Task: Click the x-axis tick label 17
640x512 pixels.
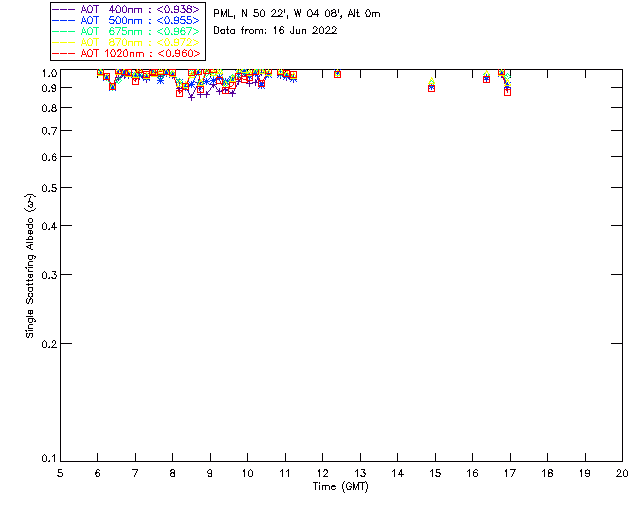Action: [x=510, y=473]
